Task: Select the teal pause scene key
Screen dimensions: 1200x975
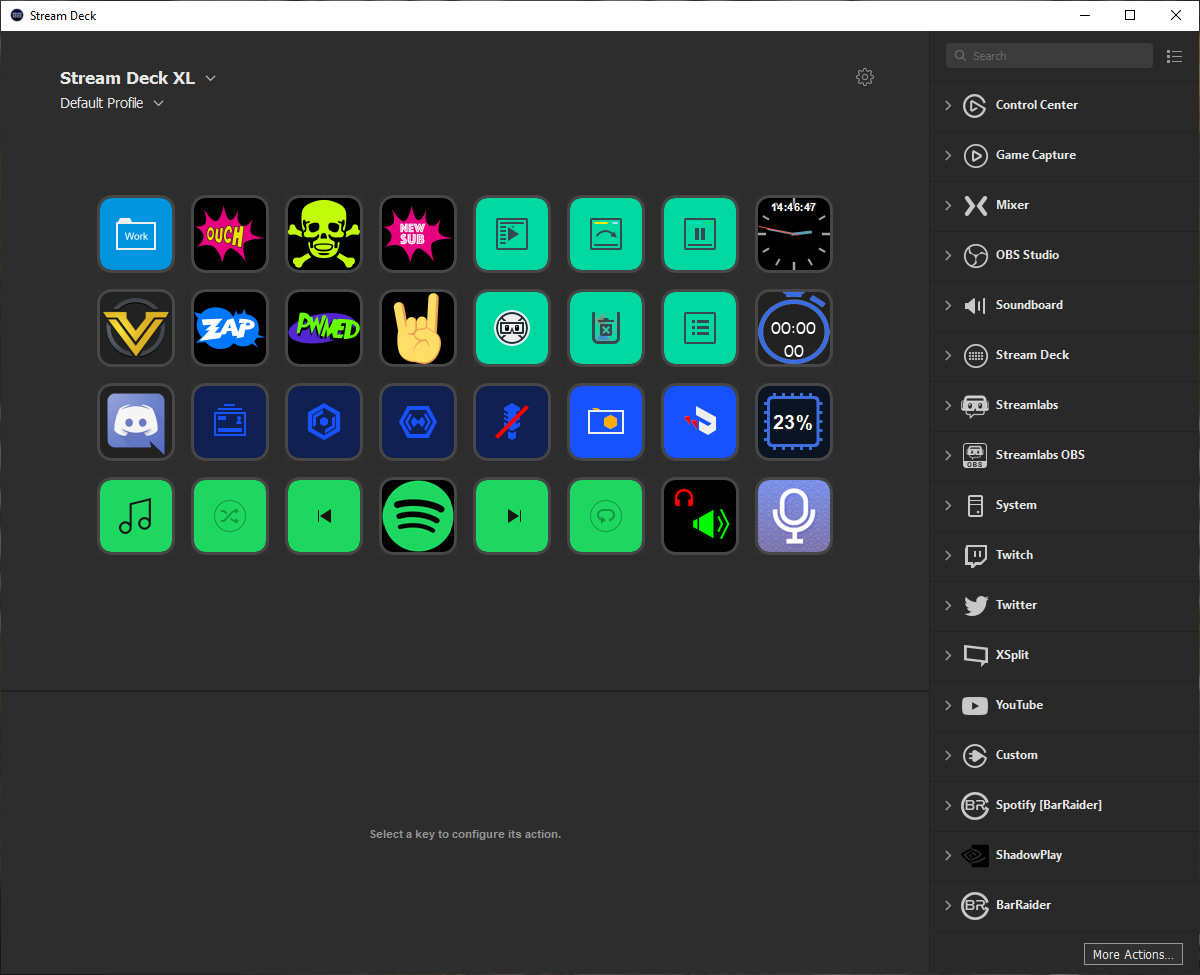Action: pos(700,234)
